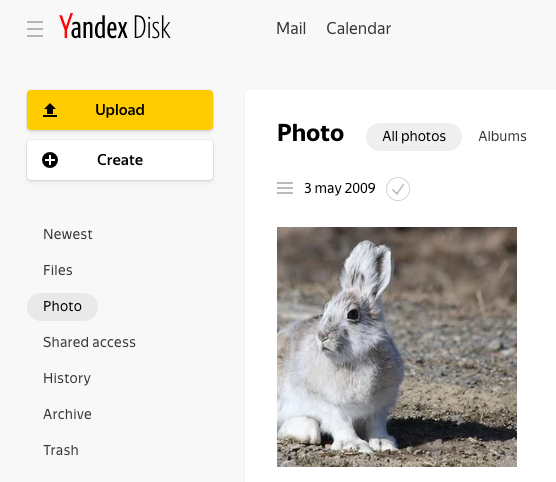This screenshot has width=556, height=482.
Task: Open Mail from the top navigation
Action: point(291,28)
